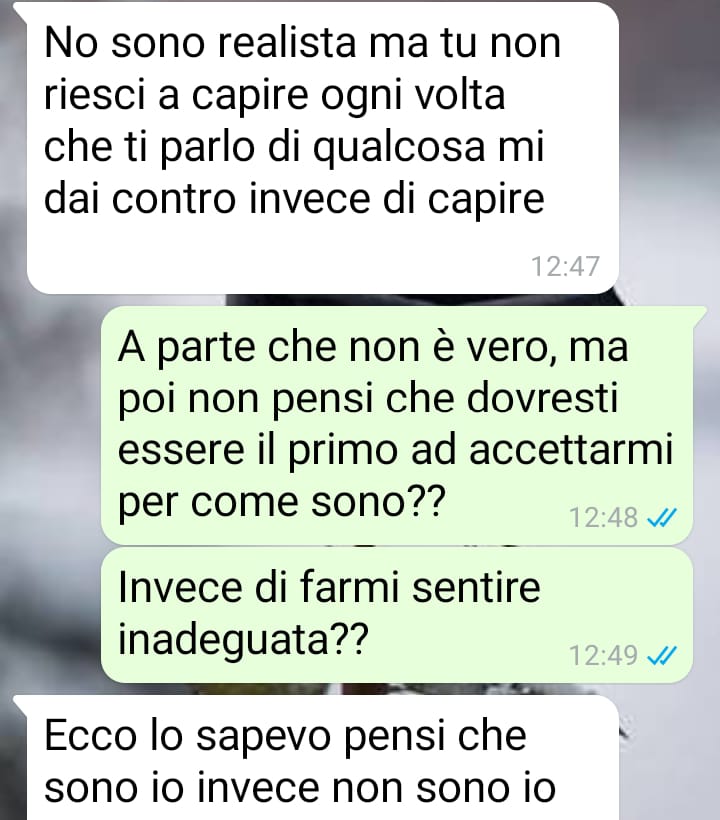Tap the blue double-check beside 12:48

(662, 518)
